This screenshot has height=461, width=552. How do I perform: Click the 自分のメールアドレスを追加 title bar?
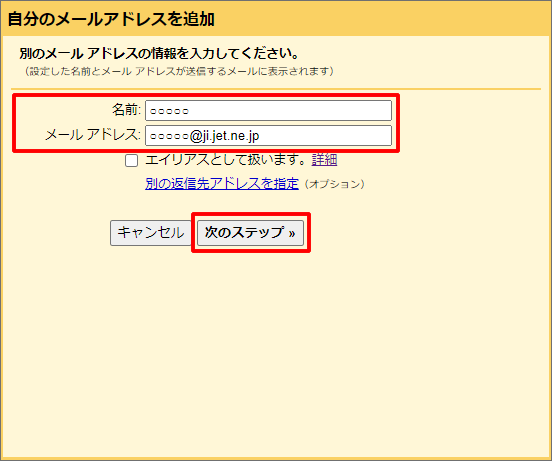[276, 18]
